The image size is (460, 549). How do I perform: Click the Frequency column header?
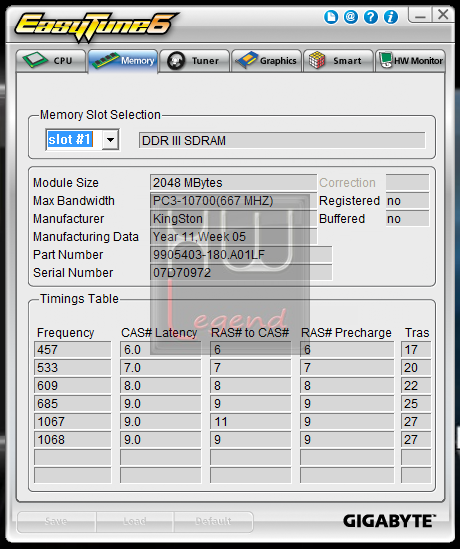(x=65, y=332)
